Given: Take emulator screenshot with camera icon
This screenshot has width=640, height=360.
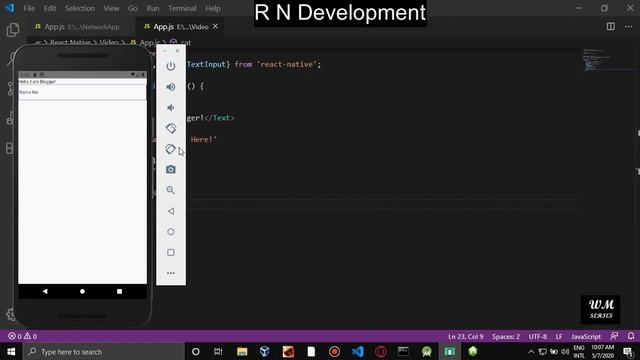Looking at the screenshot, I should pos(171,169).
